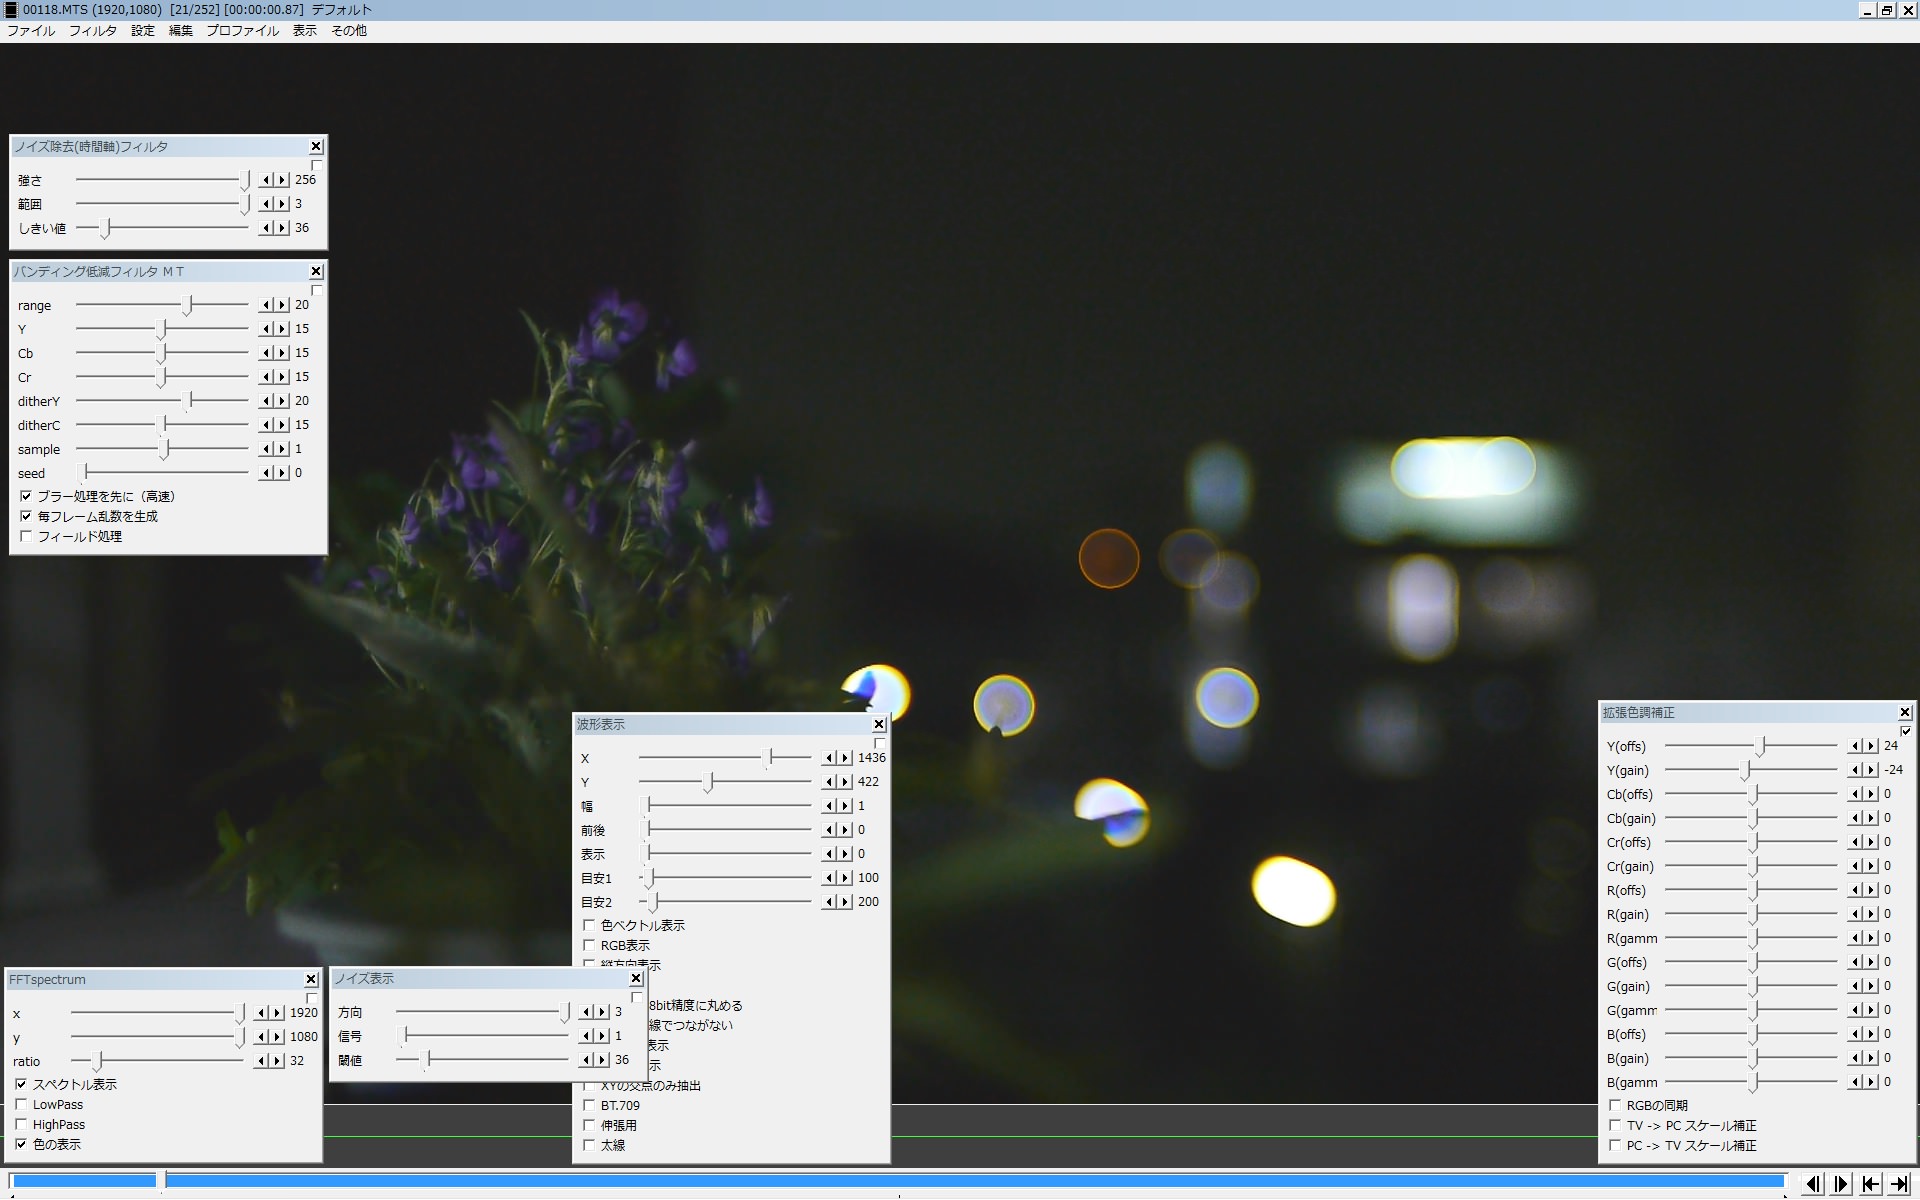
Task: Open the フィルタ menu
Action: [92, 31]
